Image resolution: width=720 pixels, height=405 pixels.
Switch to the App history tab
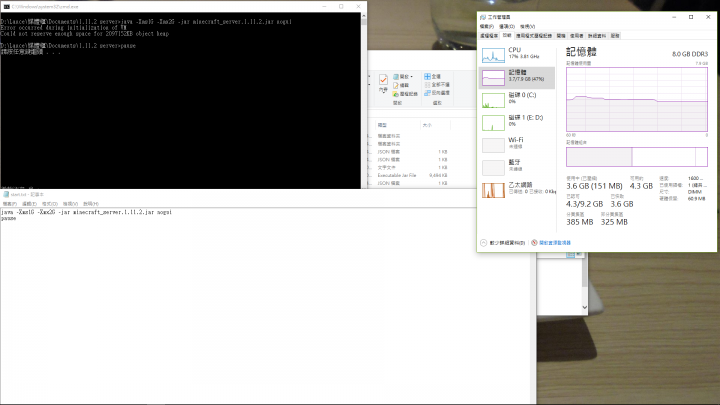point(534,36)
